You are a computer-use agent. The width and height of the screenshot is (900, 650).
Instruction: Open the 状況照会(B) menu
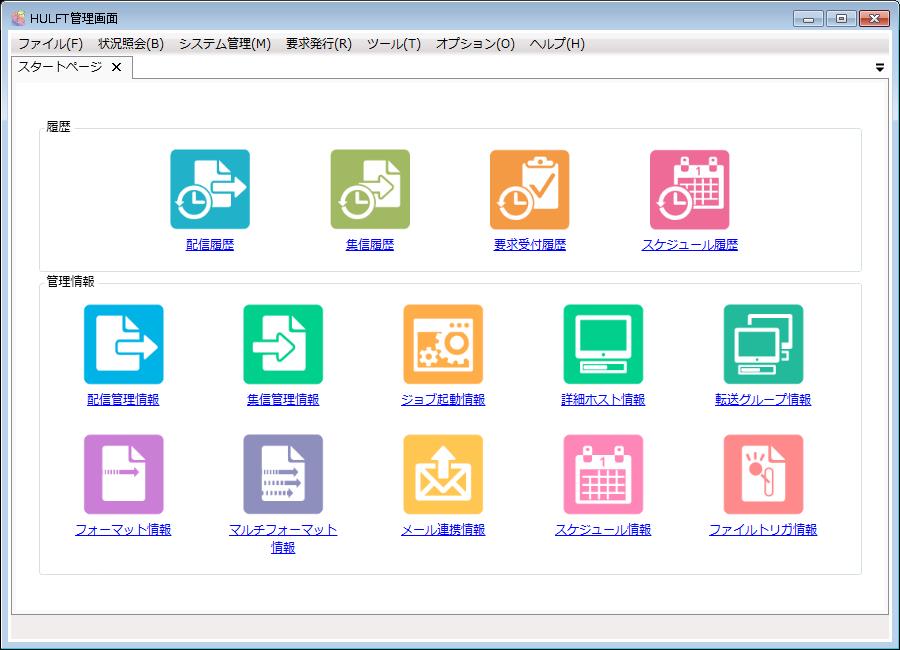coord(131,44)
